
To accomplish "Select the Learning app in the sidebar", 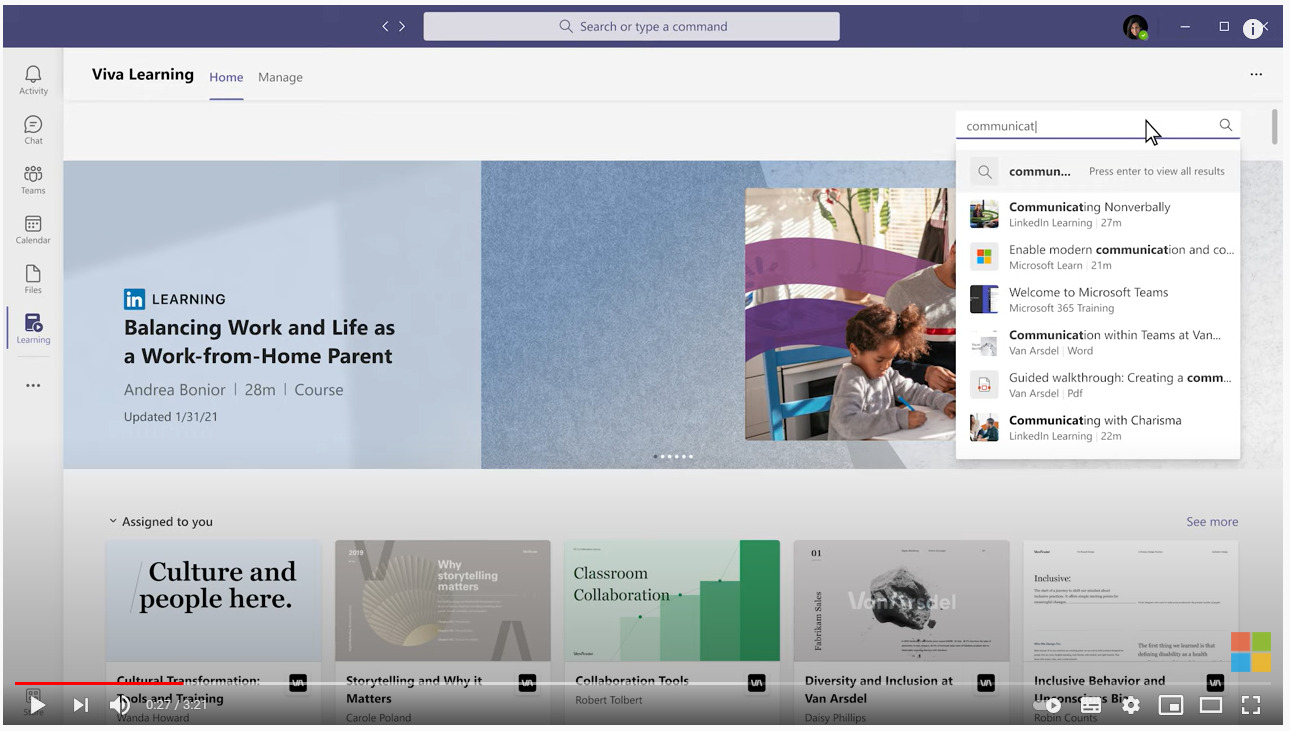I will click(x=33, y=328).
